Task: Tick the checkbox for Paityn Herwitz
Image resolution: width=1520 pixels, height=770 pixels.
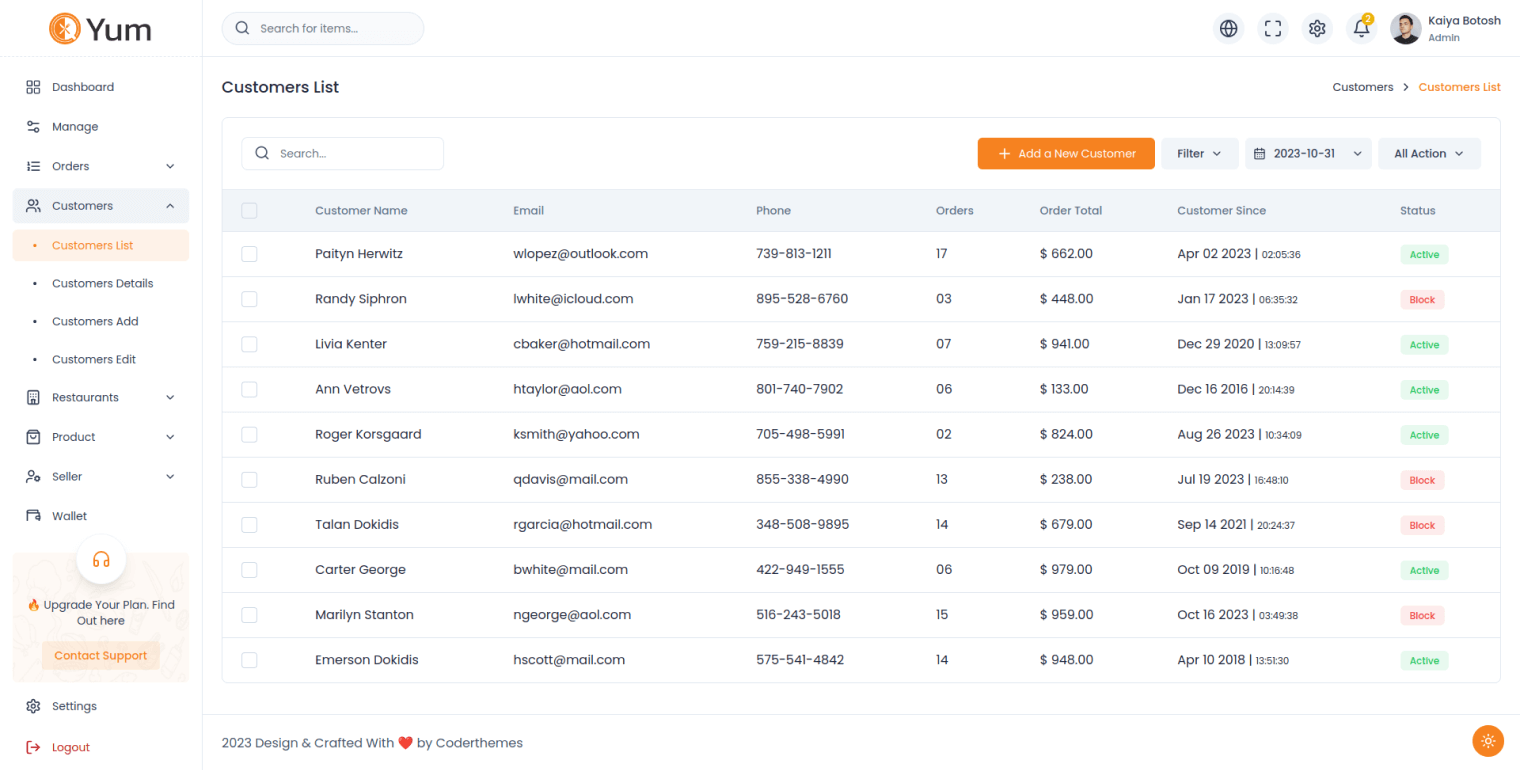Action: coord(250,254)
